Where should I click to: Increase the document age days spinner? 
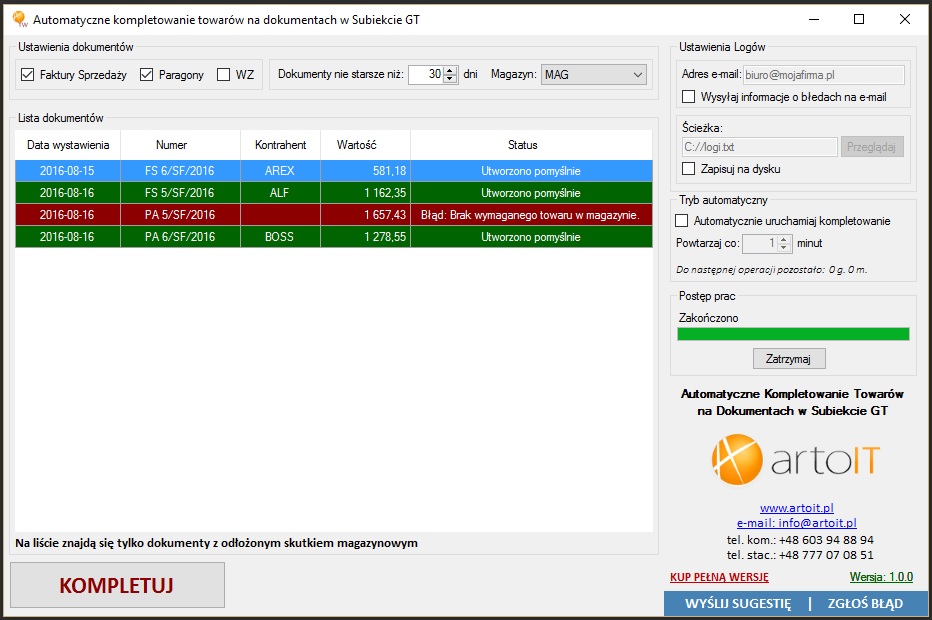coord(450,70)
